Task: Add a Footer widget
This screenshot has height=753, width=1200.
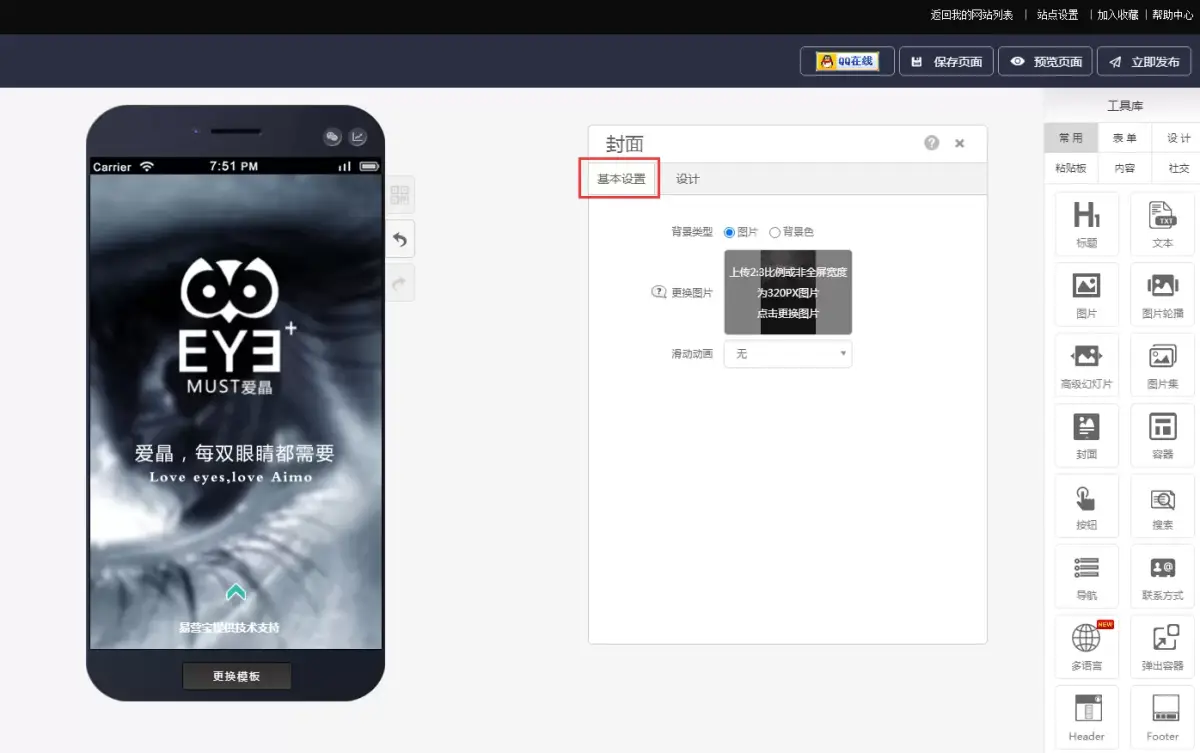Action: pyautogui.click(x=1162, y=717)
